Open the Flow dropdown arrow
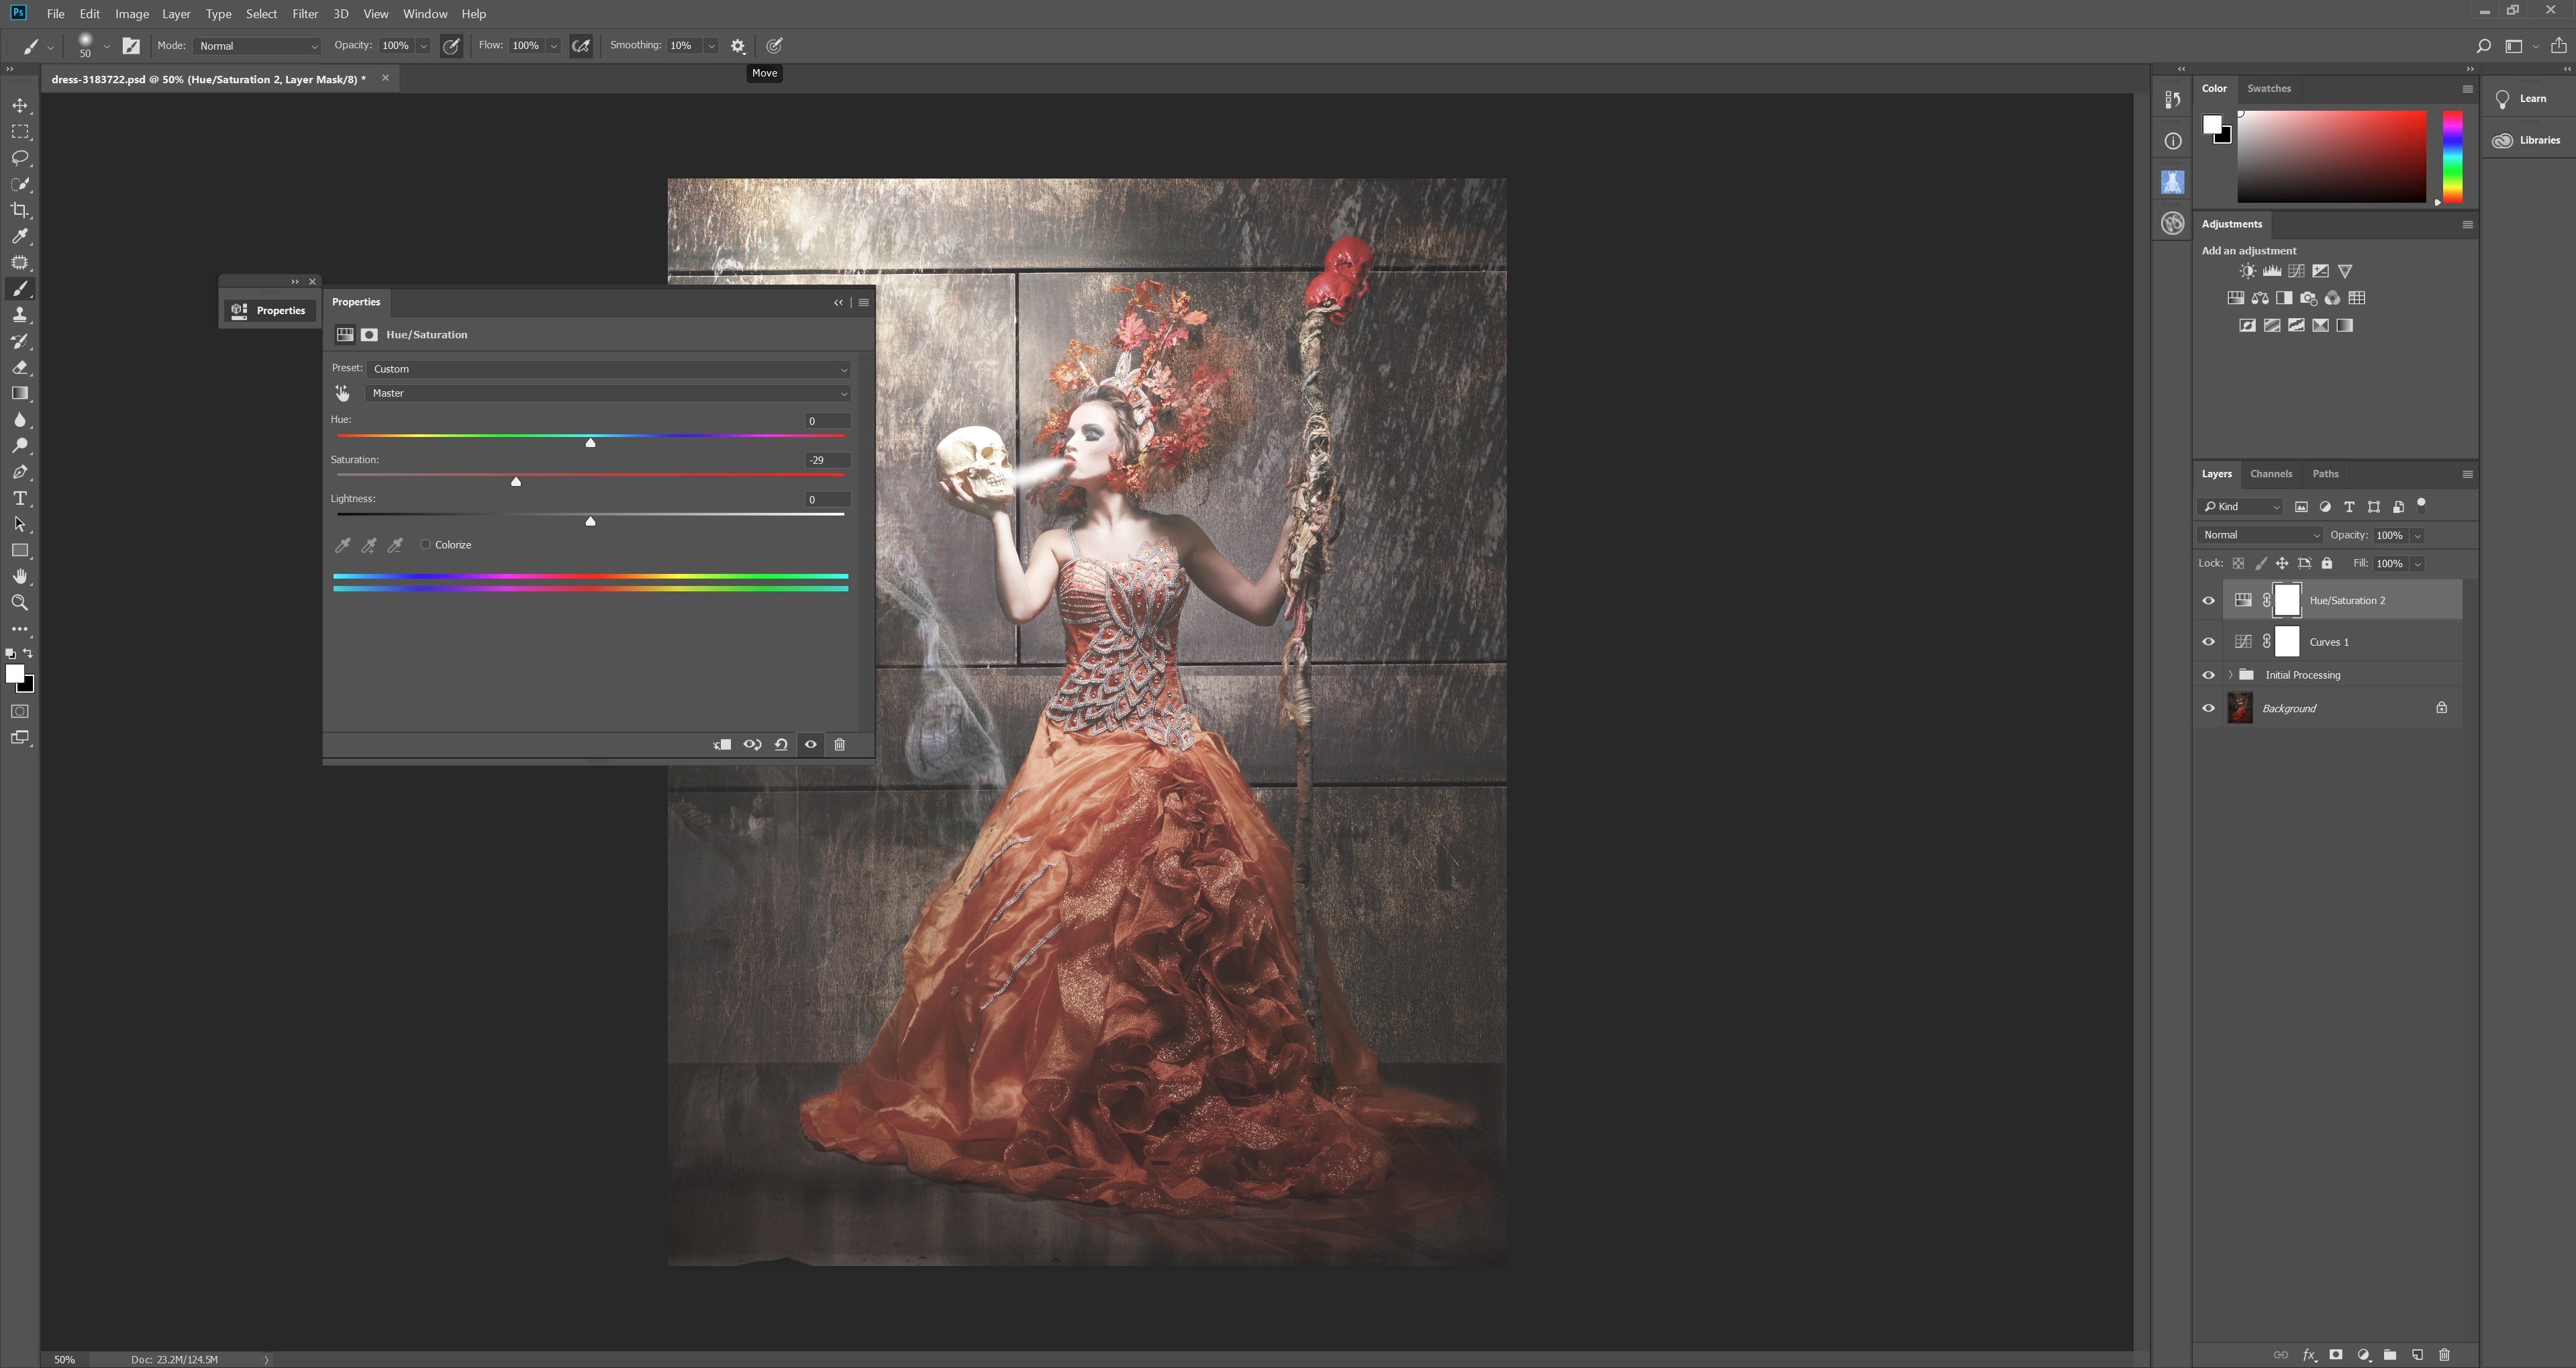 [x=554, y=46]
